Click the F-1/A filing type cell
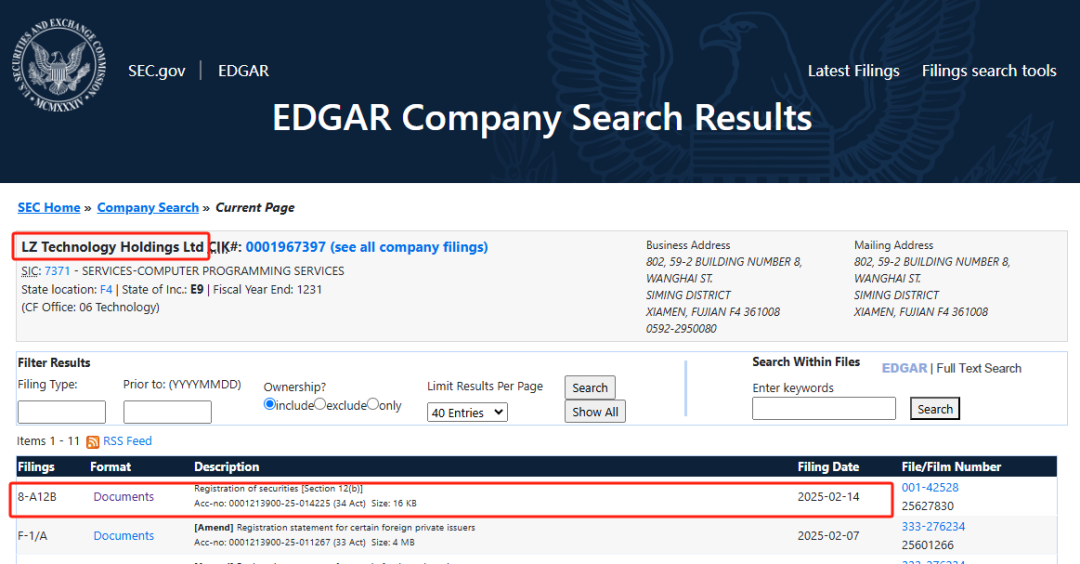This screenshot has width=1080, height=564. 32,536
